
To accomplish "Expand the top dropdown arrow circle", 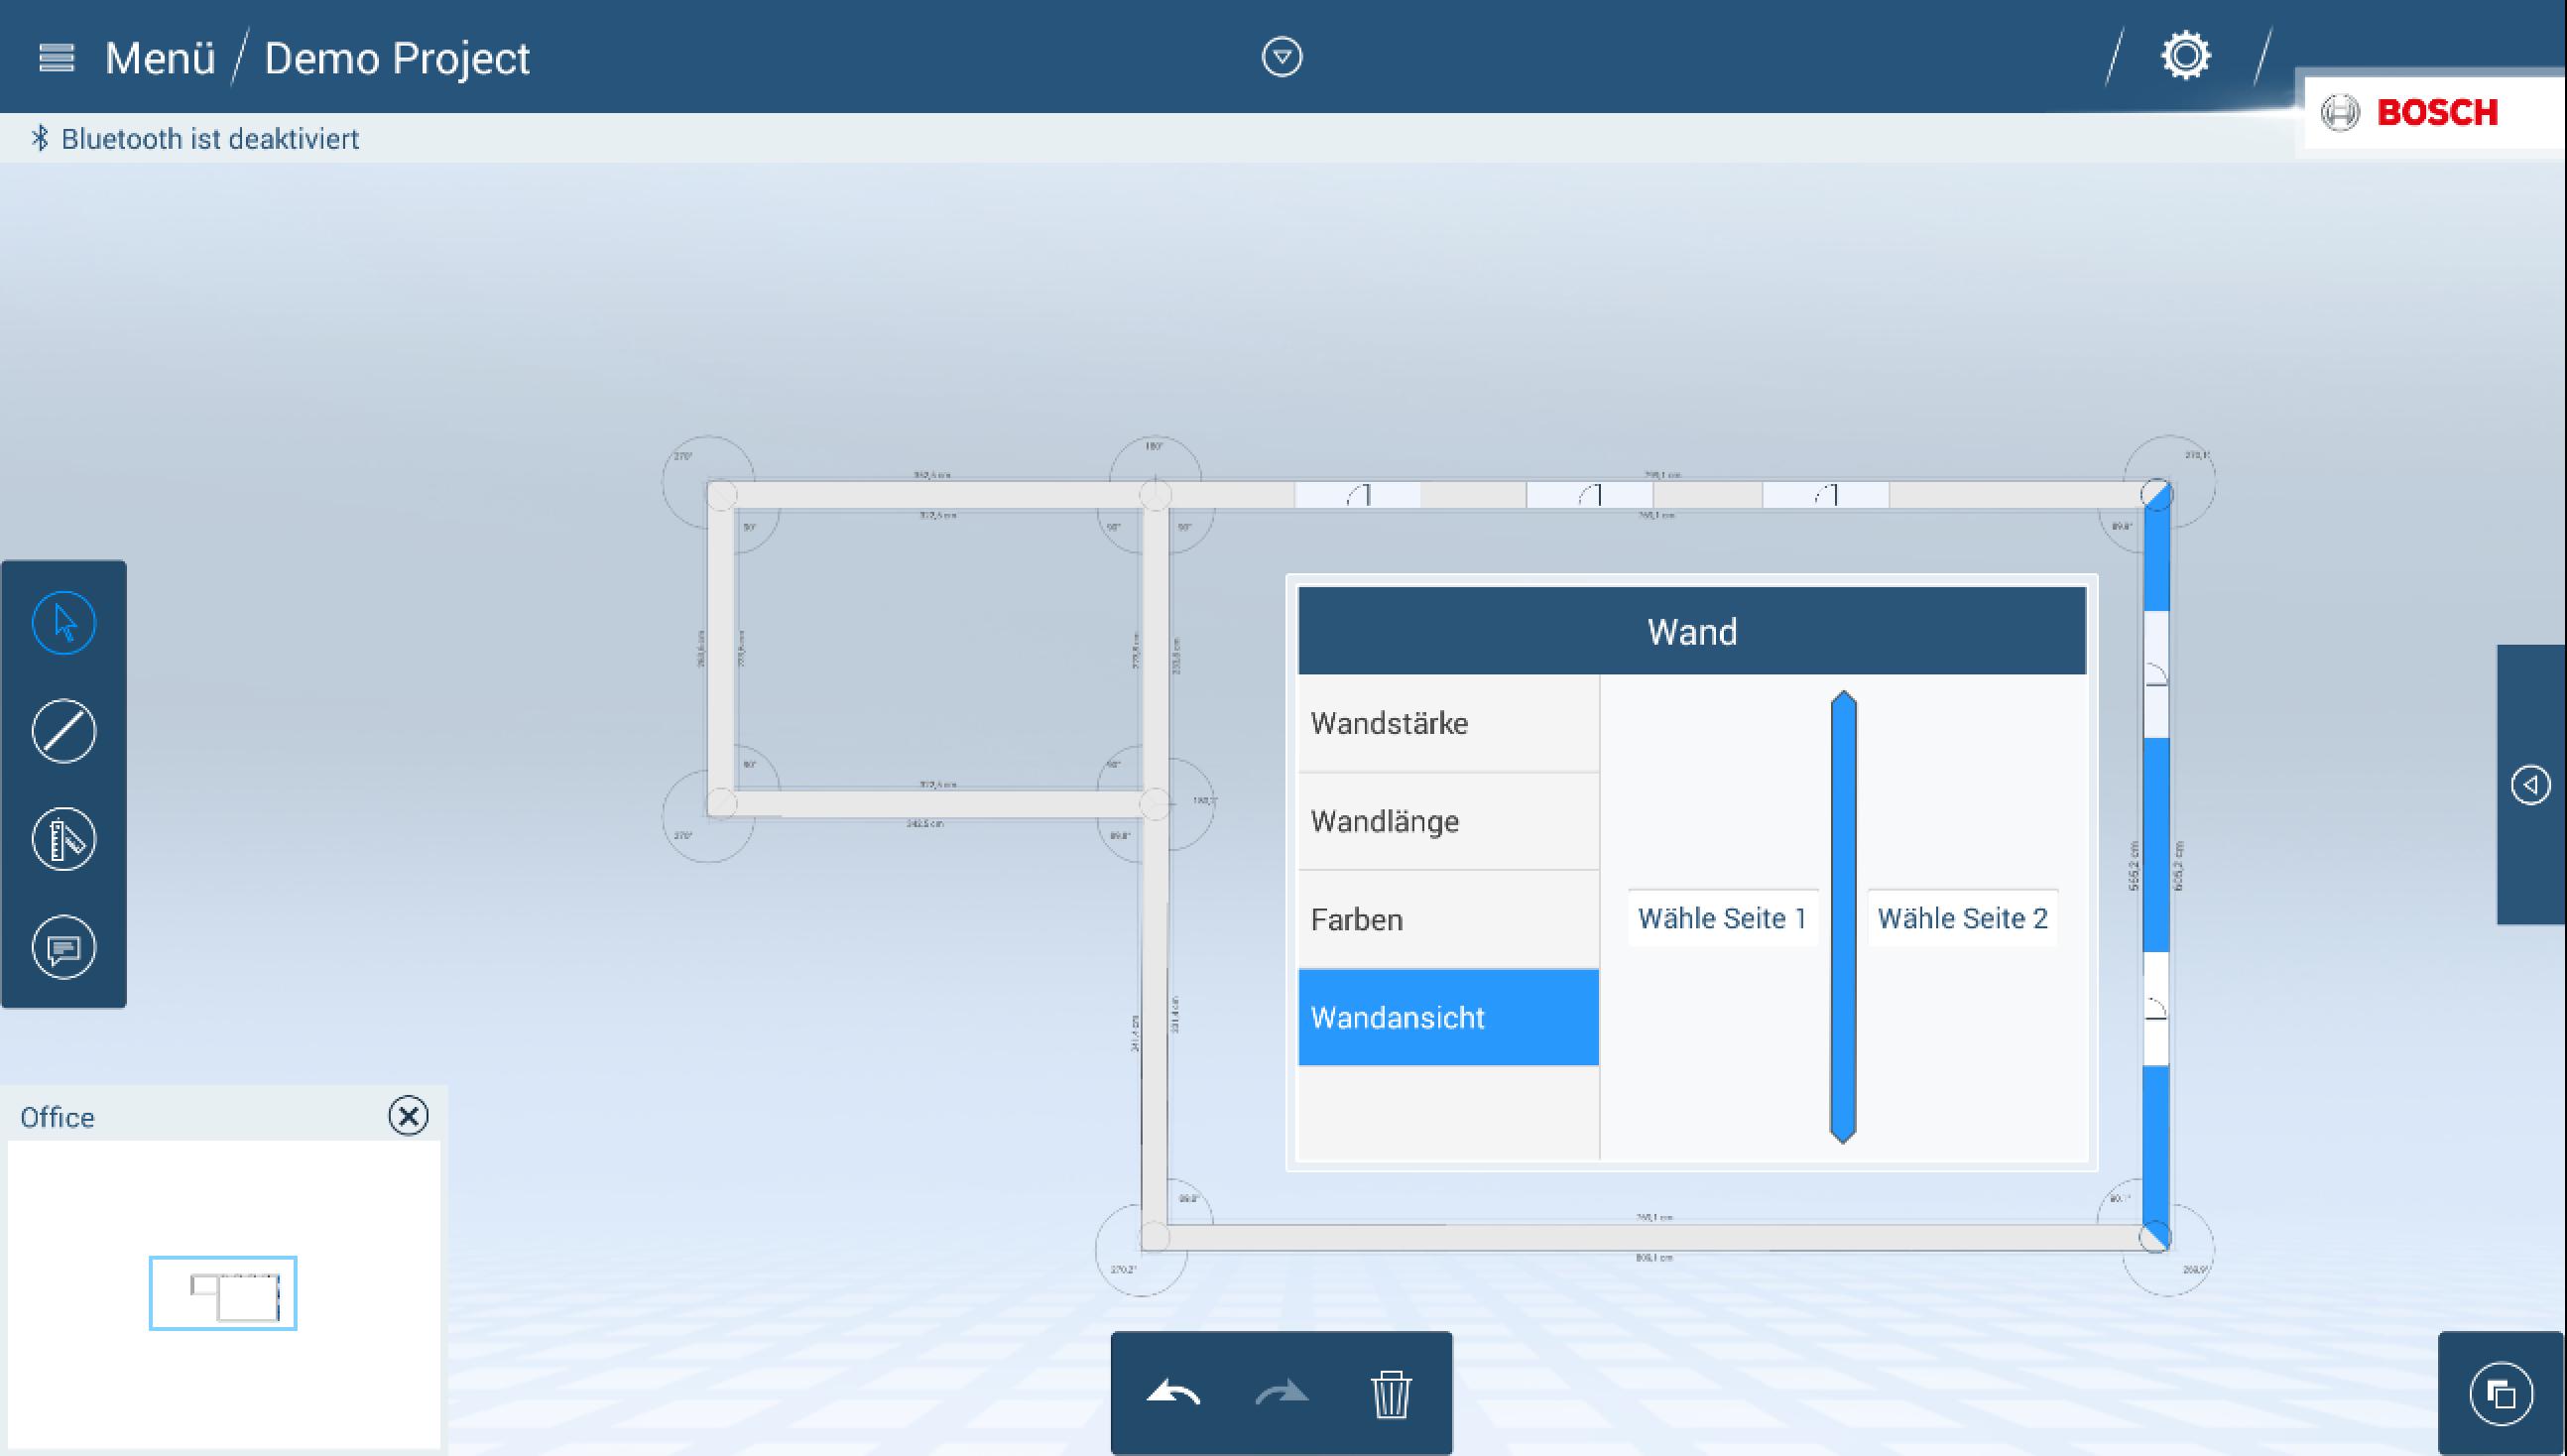I will [x=1282, y=57].
